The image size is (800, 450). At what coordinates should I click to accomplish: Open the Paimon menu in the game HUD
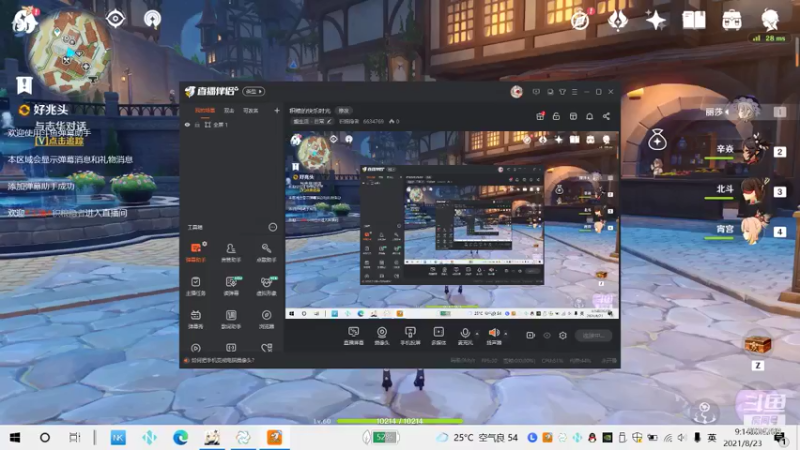[24, 21]
